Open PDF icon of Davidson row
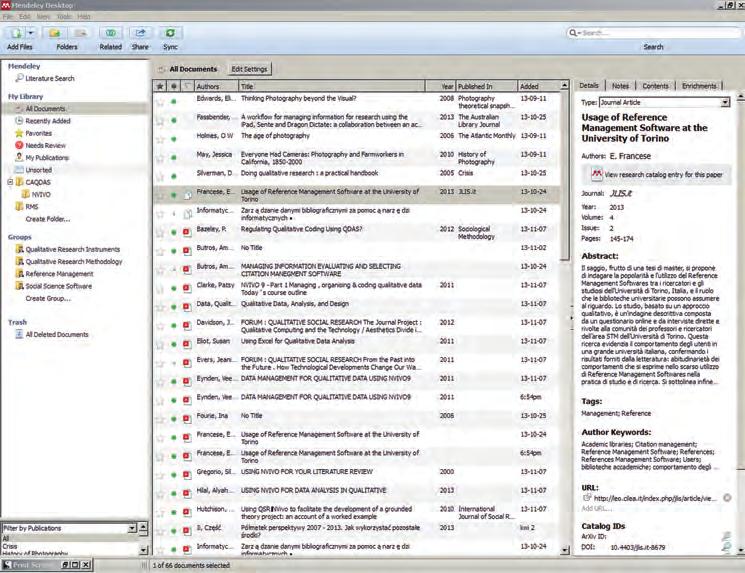The height and width of the screenshot is (573, 745). [187, 325]
